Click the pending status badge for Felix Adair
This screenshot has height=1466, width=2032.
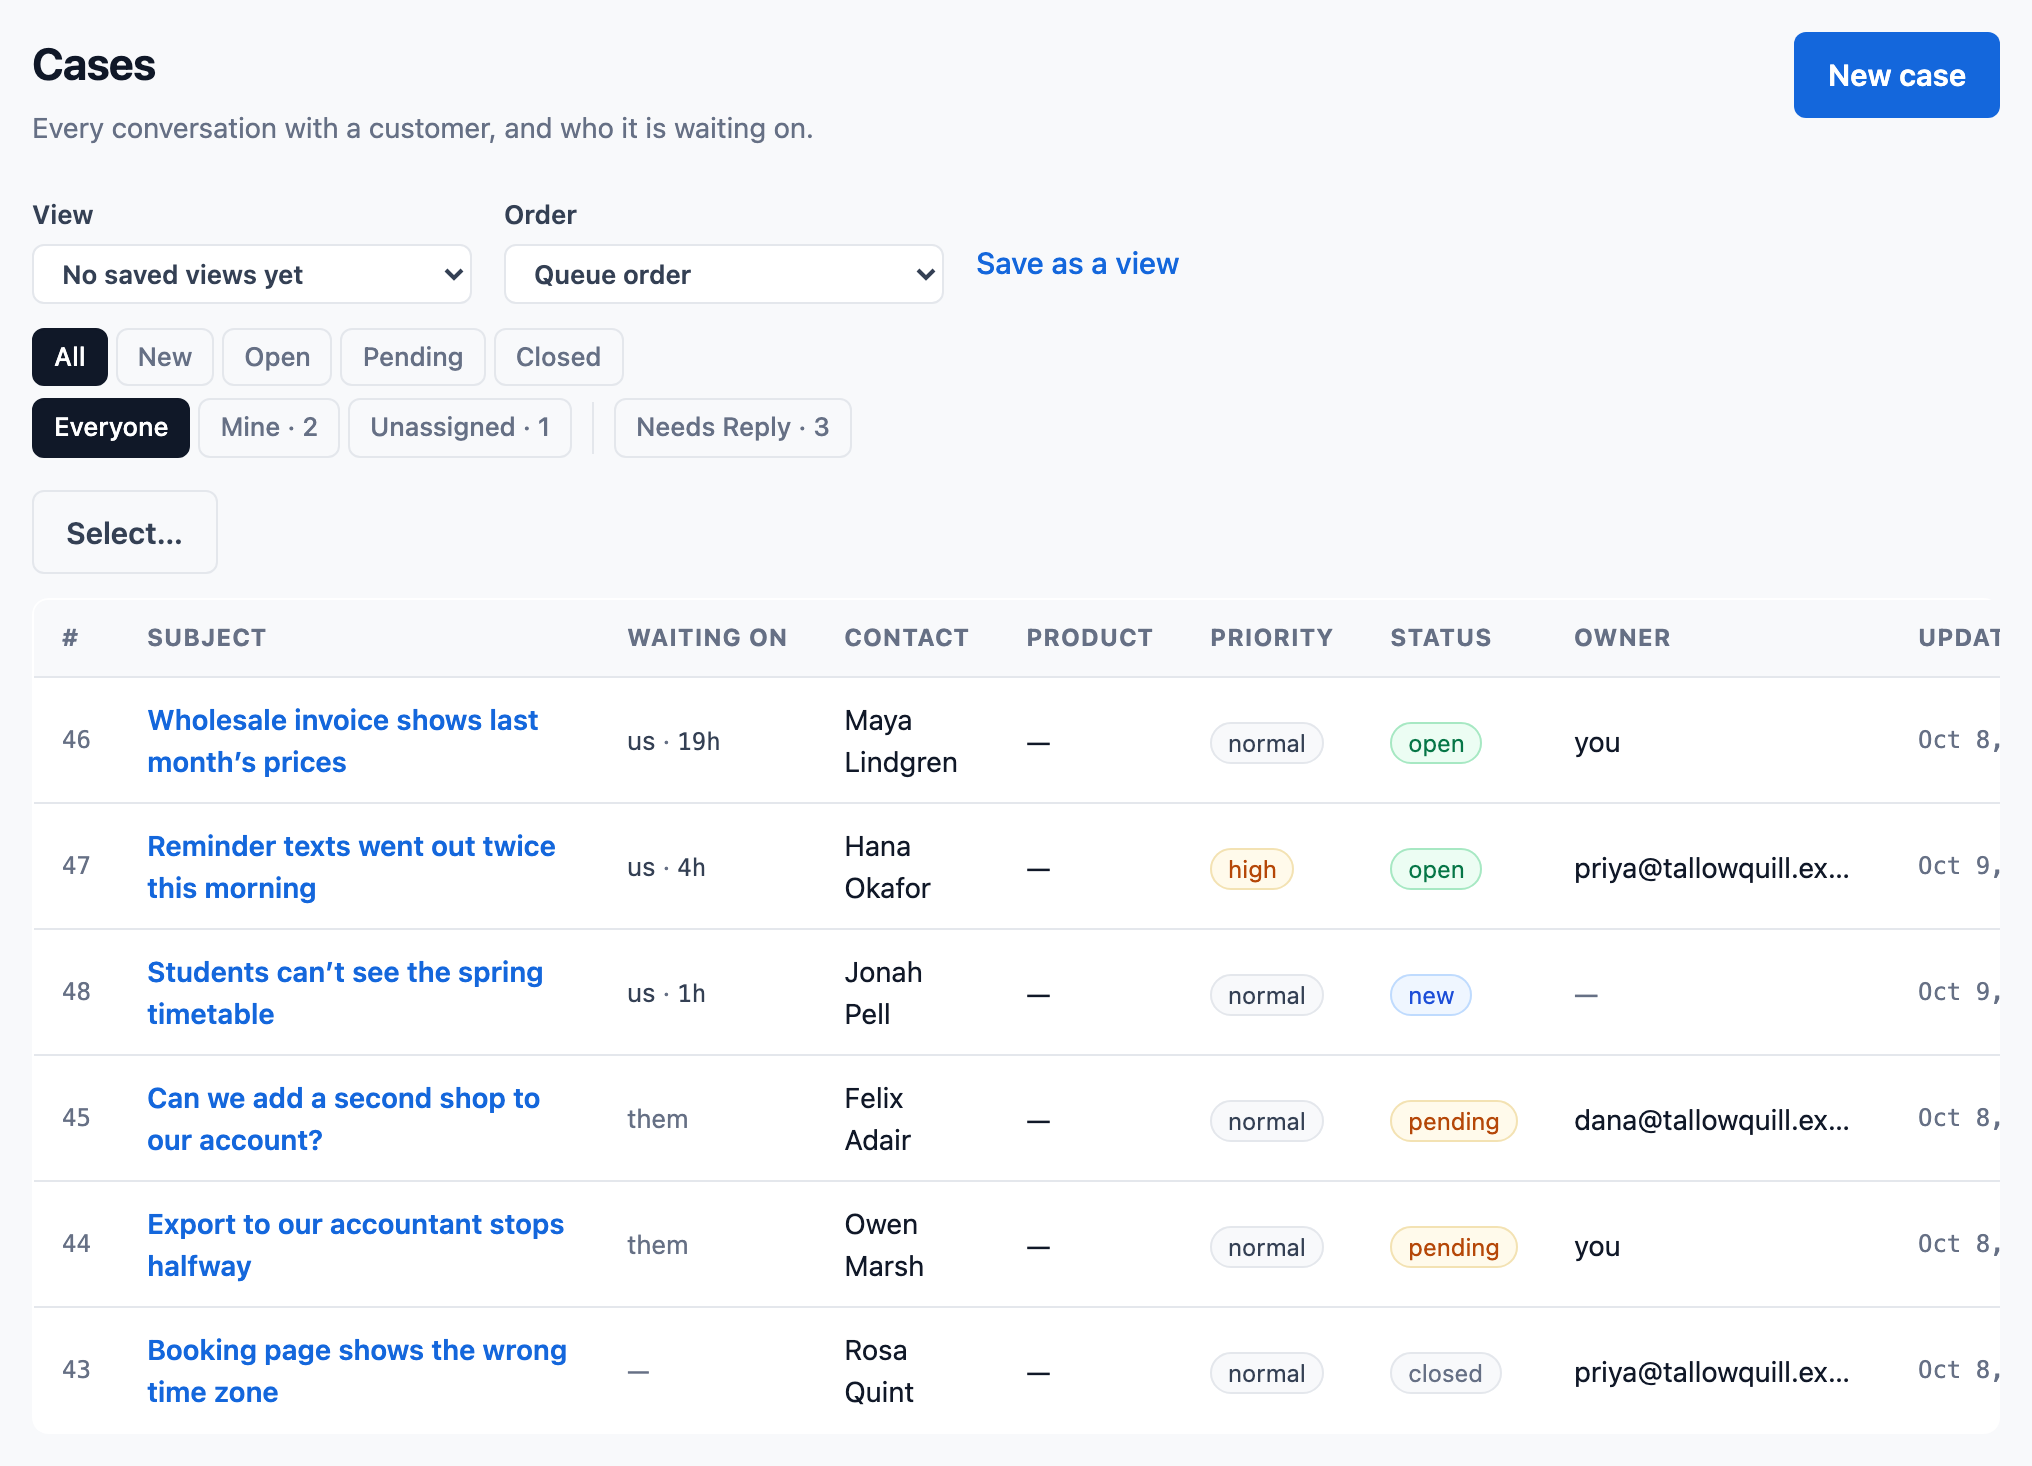pyautogui.click(x=1453, y=1121)
